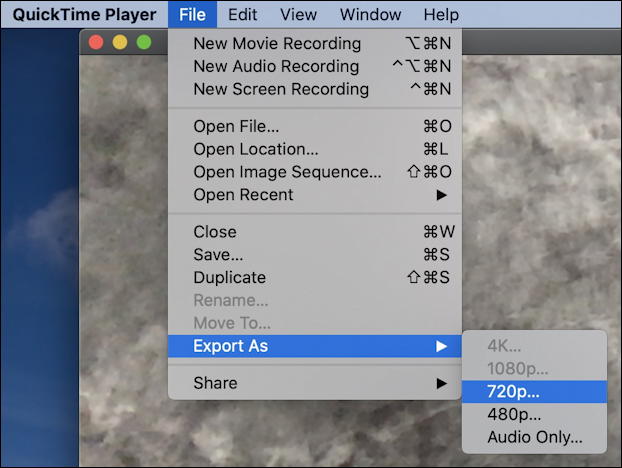The height and width of the screenshot is (468, 622).
Task: Click the QuickTime Player app menu
Action: click(x=84, y=15)
